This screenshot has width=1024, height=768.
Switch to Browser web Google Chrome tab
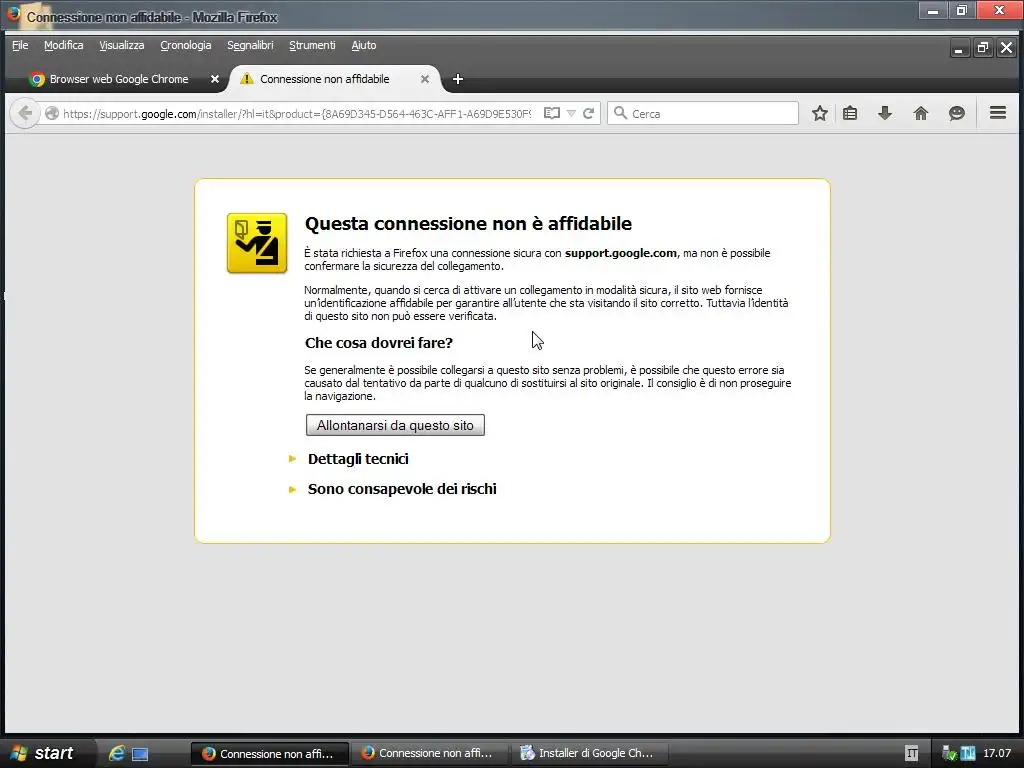pyautogui.click(x=118, y=79)
